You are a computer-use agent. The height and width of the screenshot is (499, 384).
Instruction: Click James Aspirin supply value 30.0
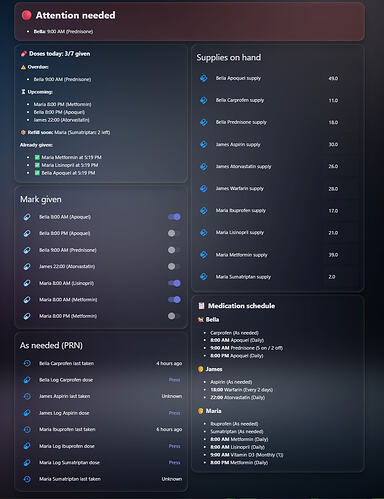pyautogui.click(x=333, y=144)
